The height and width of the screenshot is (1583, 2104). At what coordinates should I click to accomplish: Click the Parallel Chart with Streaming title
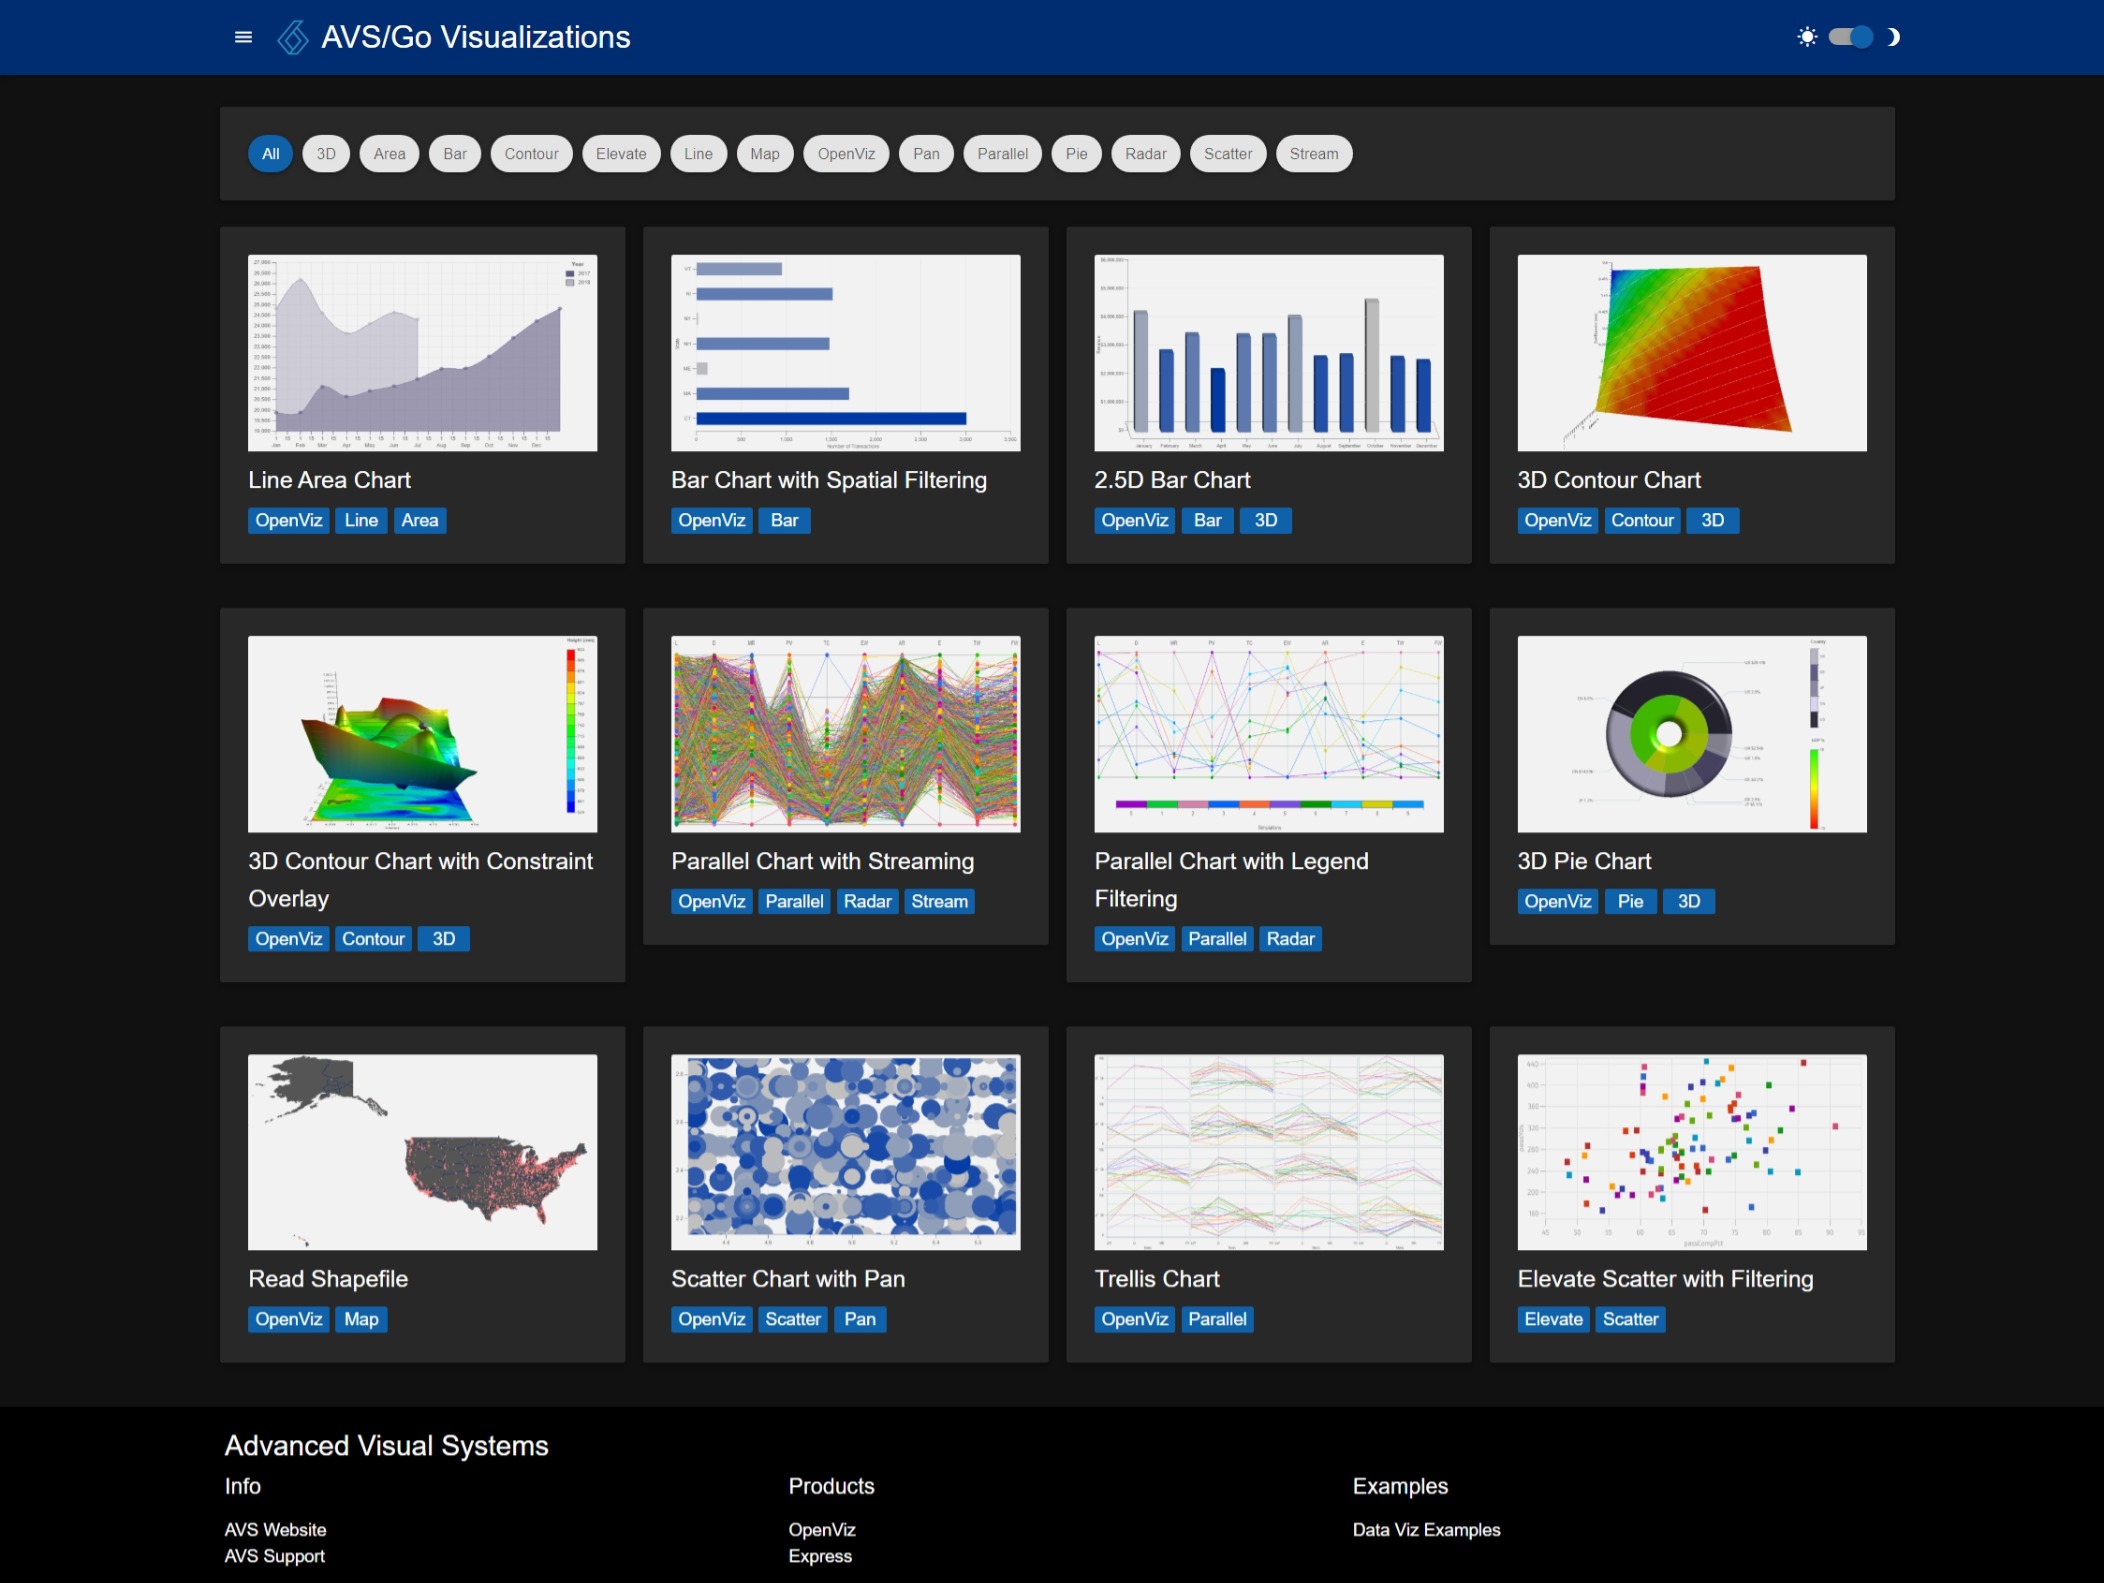tap(822, 861)
